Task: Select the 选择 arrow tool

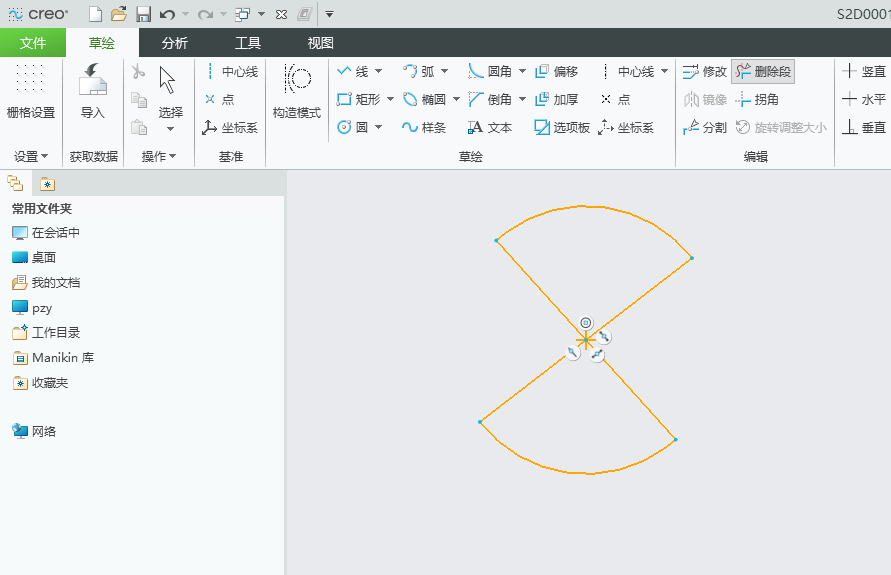Action: (170, 91)
